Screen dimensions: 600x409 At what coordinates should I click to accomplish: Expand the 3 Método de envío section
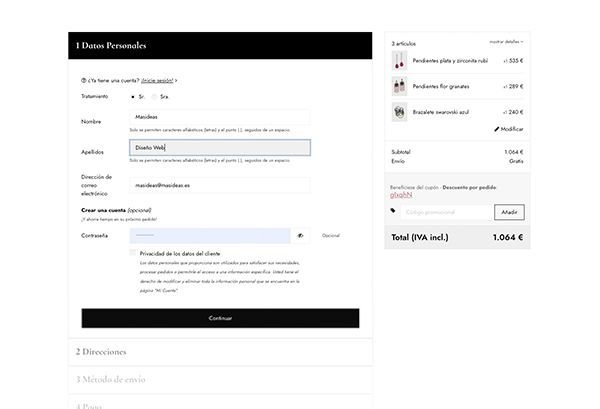tap(220, 380)
